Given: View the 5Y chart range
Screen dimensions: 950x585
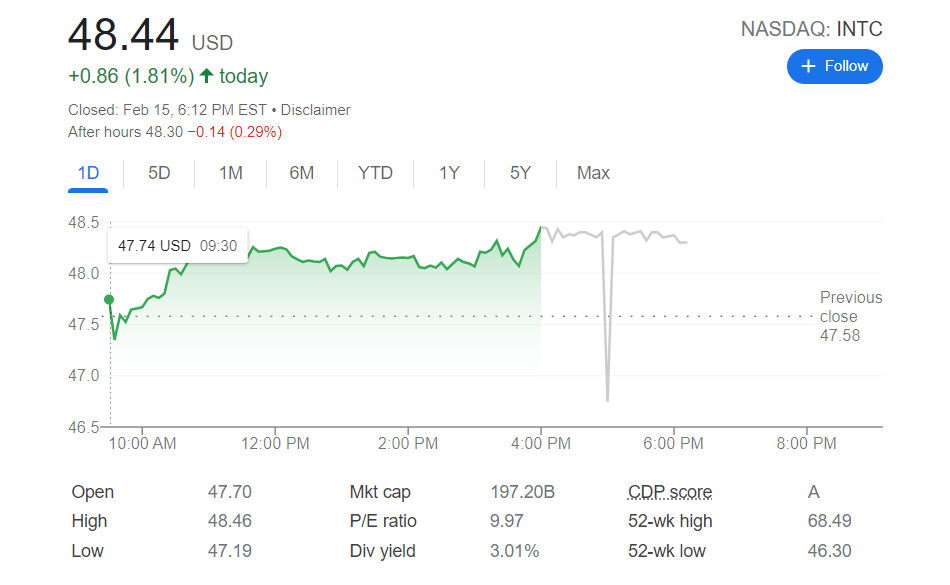Looking at the screenshot, I should pyautogui.click(x=520, y=173).
